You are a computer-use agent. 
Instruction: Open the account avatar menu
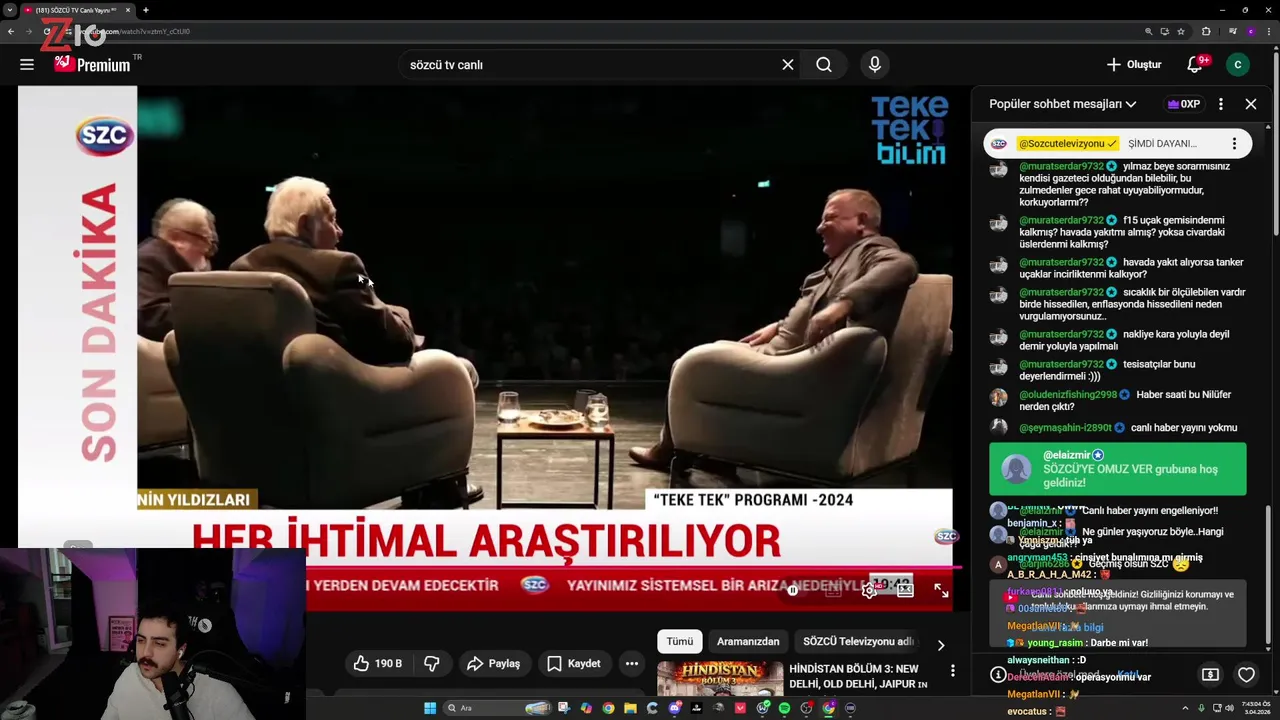[x=1238, y=64]
